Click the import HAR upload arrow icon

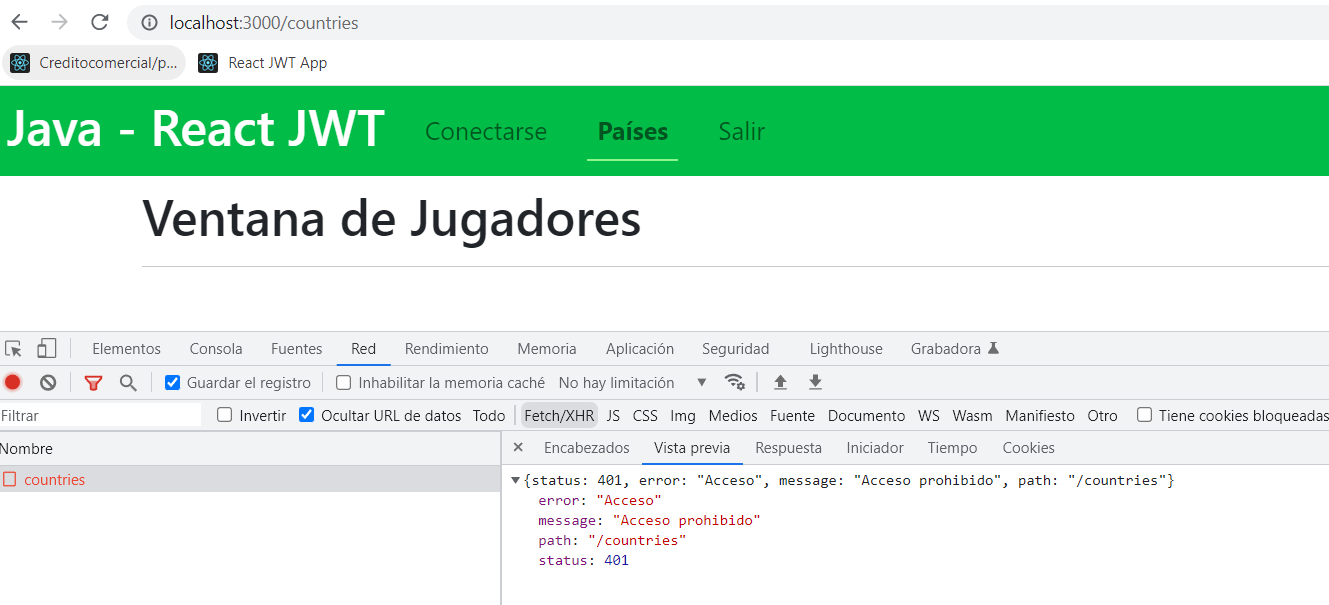(x=781, y=382)
